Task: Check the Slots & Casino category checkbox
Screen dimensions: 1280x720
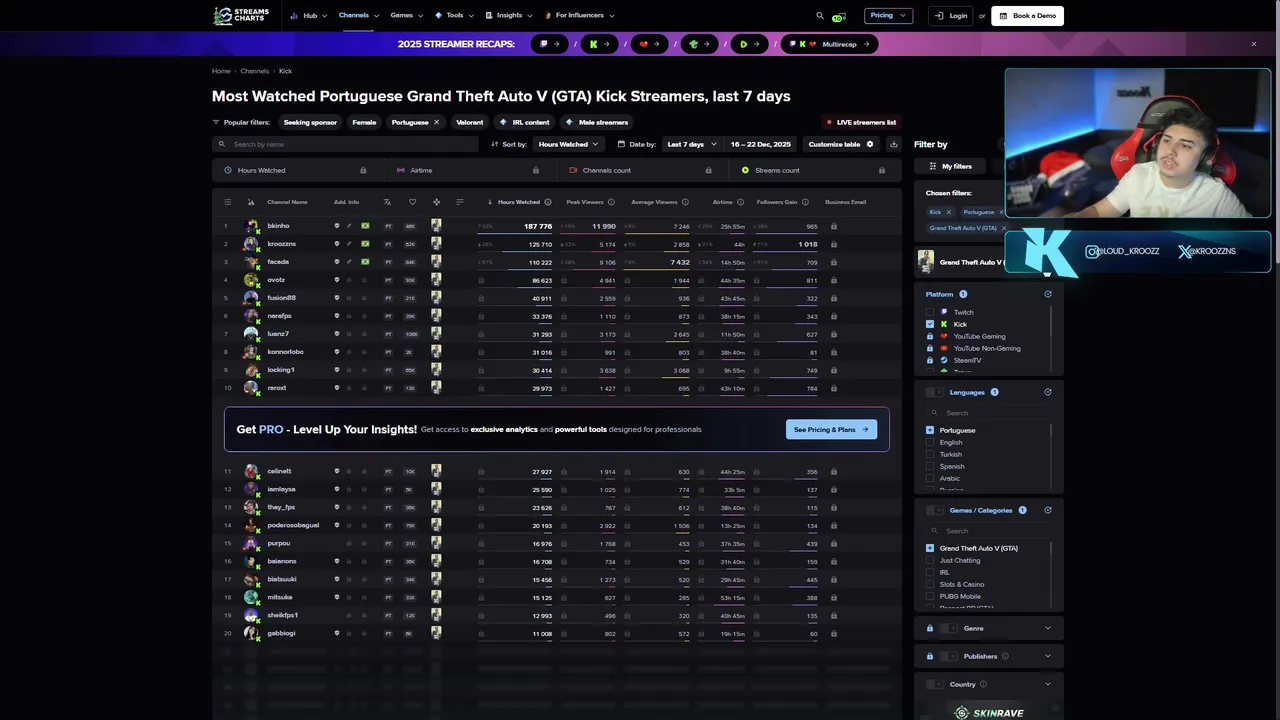Action: (x=930, y=584)
